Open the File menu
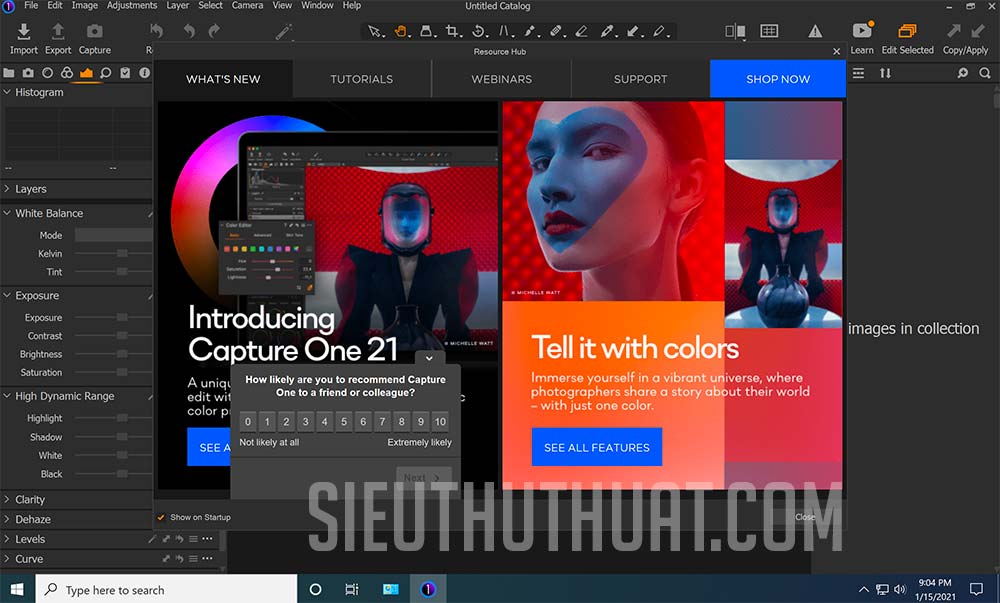The image size is (1000, 603). (x=31, y=6)
